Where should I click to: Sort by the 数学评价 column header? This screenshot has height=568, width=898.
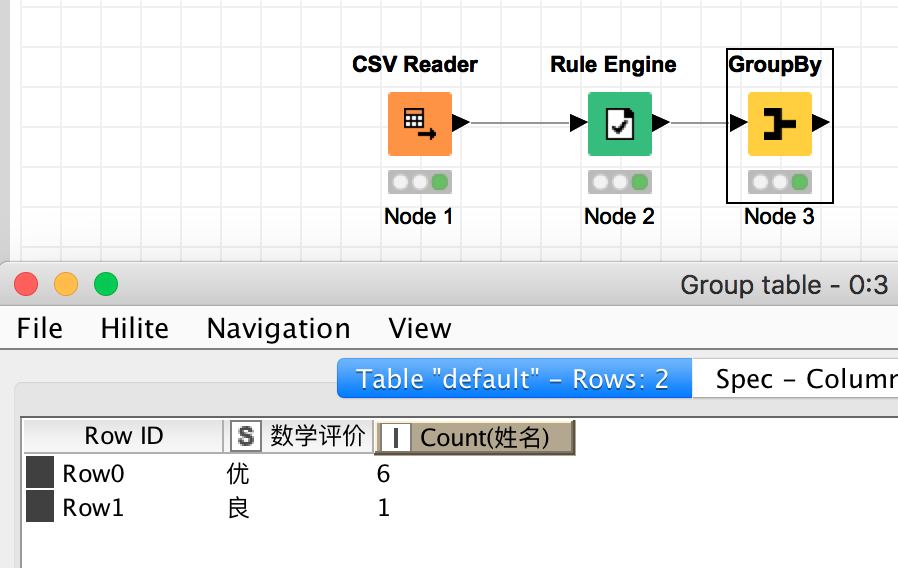pos(299,436)
